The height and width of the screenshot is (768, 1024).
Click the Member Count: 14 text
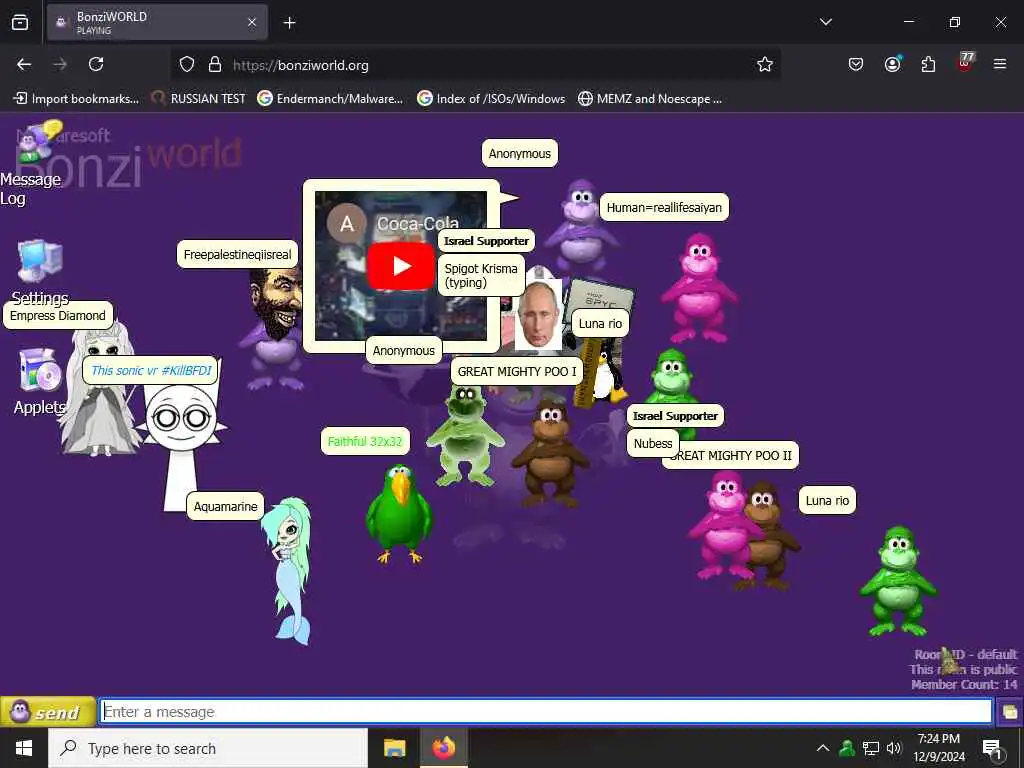tap(964, 684)
